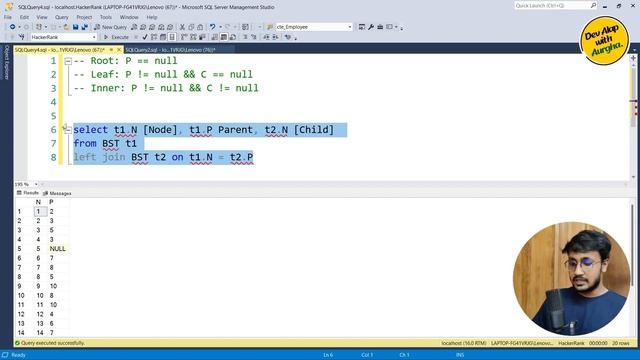Viewport: 640px width, 360px height.
Task: Open the document tab list dropdown arrow
Action: click(634, 50)
